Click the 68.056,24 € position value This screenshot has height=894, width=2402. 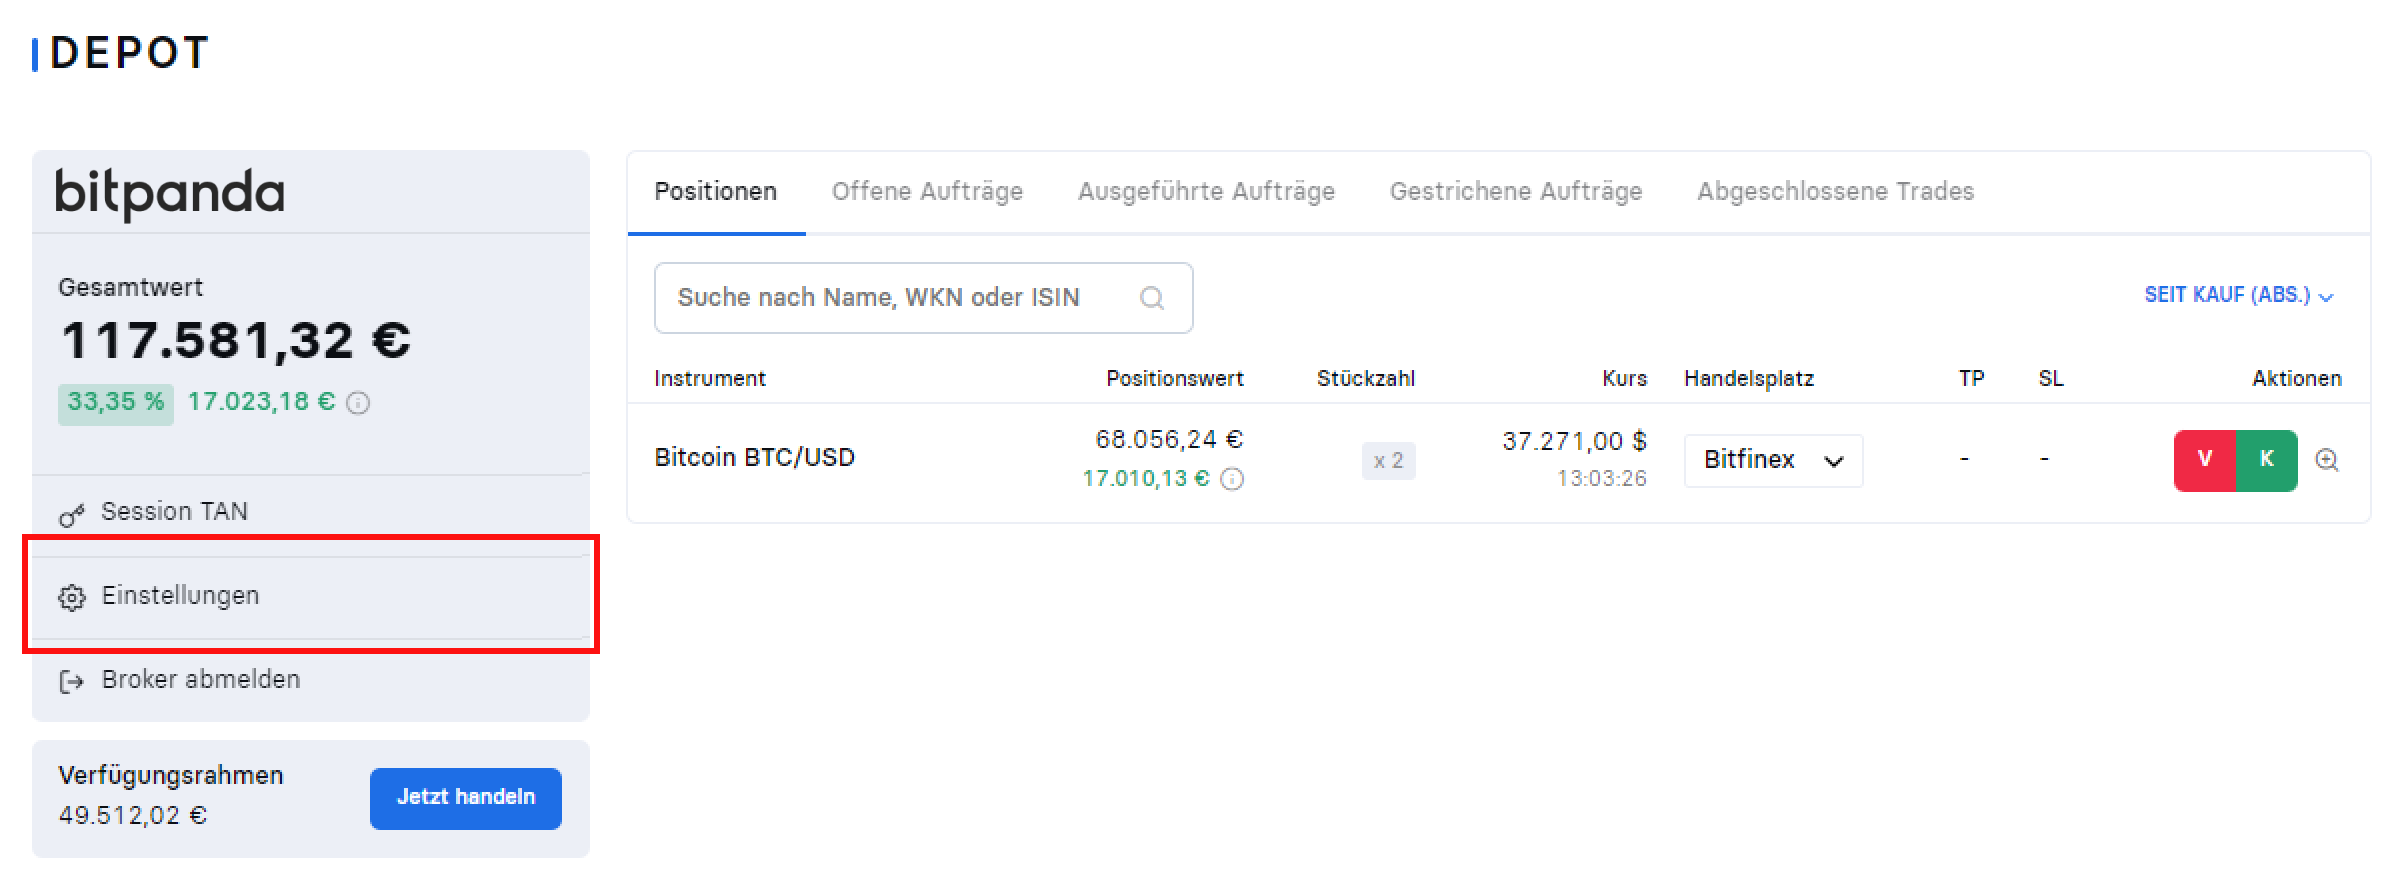pos(1169,440)
